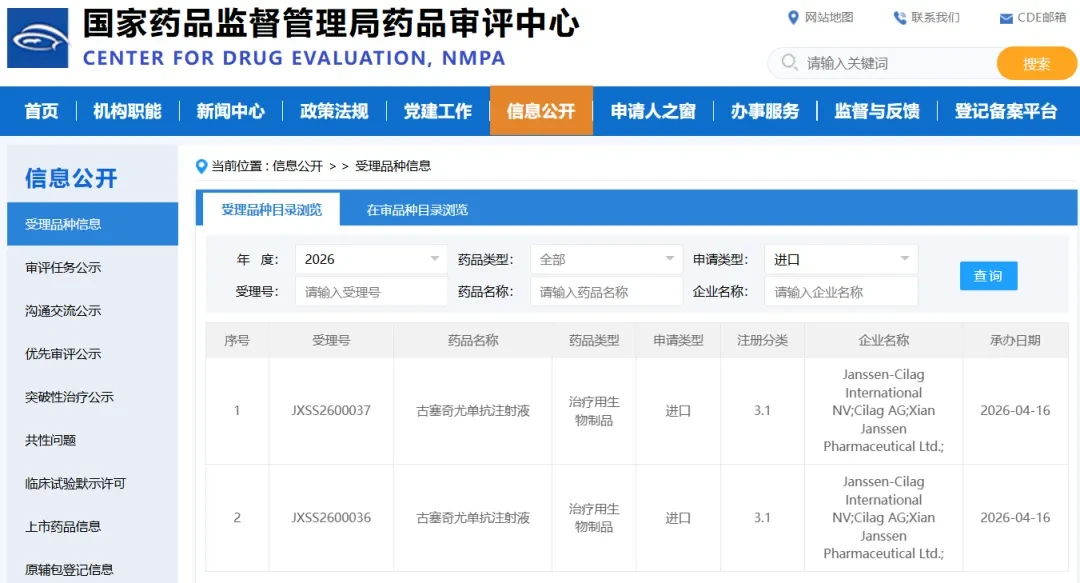1080x583 pixels.
Task: Click the contact us phone icon
Action: coord(900,18)
